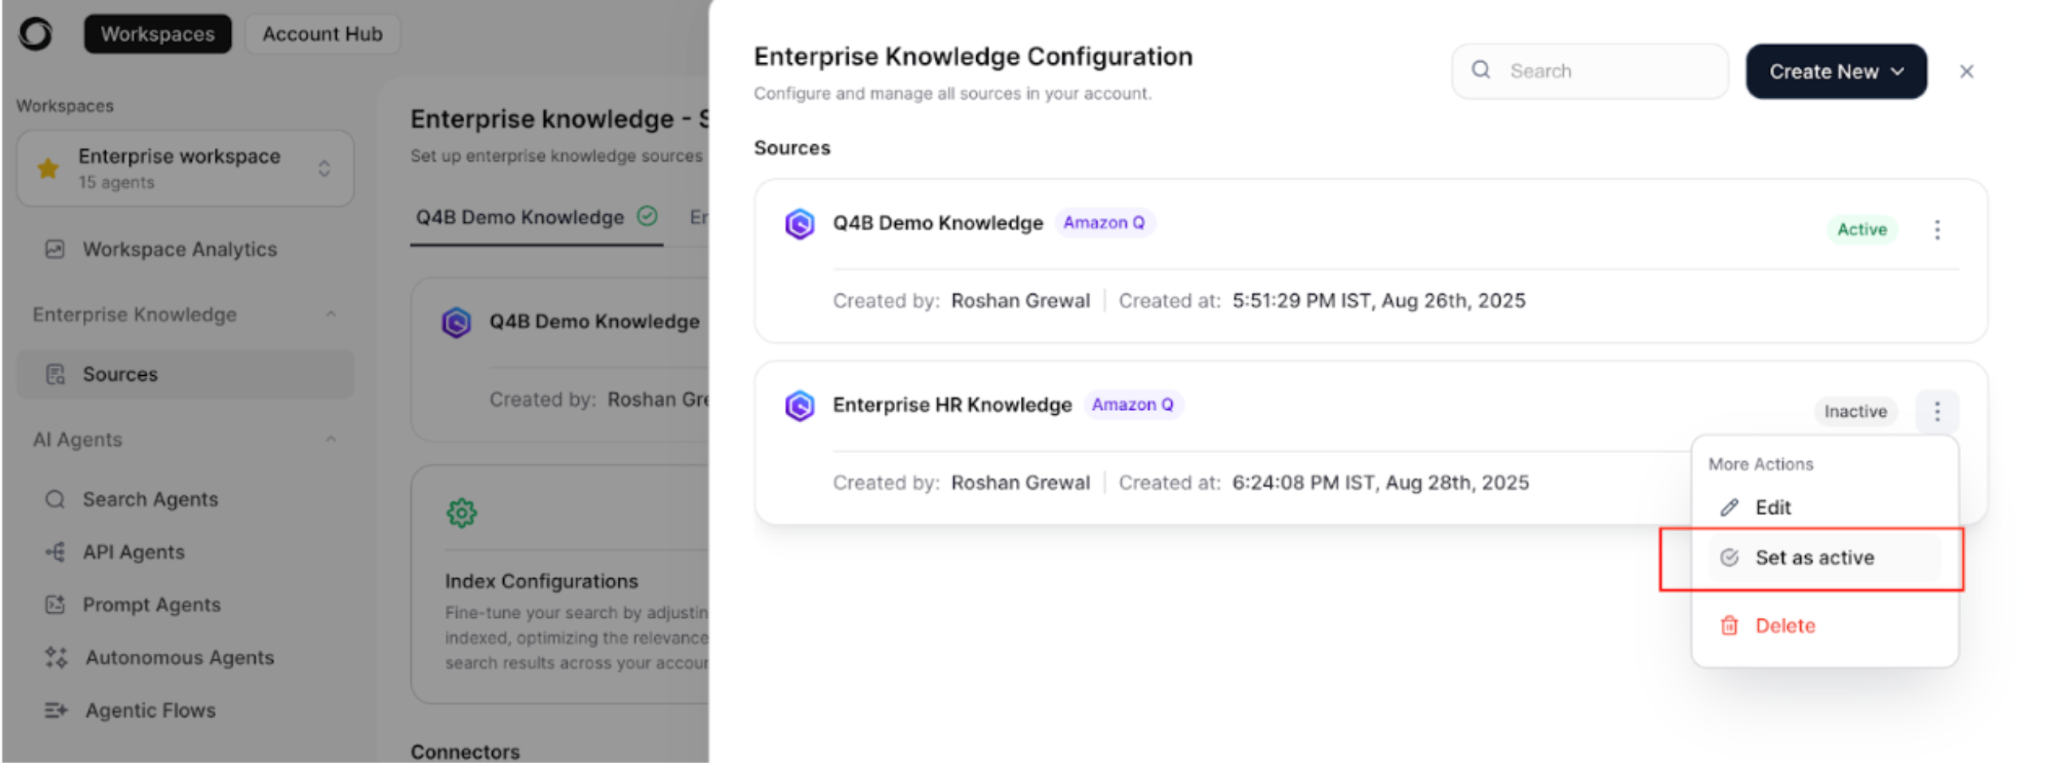This screenshot has height=763, width=2048.
Task: Select Delete in More Actions menu
Action: pos(1784,626)
